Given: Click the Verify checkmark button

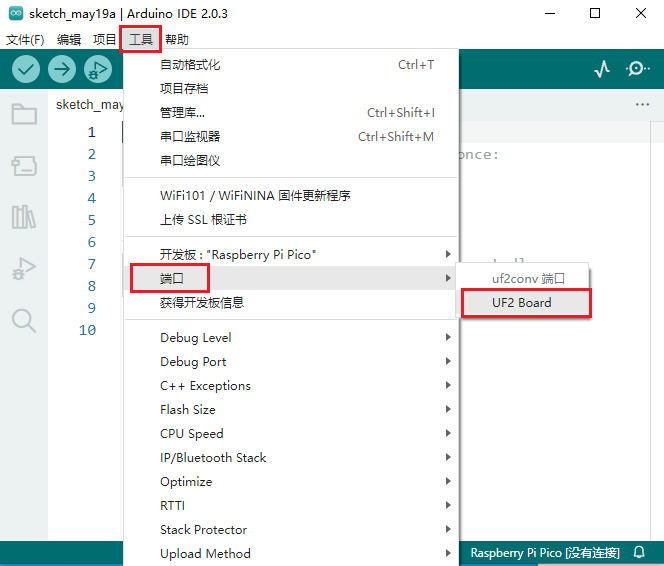Looking at the screenshot, I should [x=26, y=69].
